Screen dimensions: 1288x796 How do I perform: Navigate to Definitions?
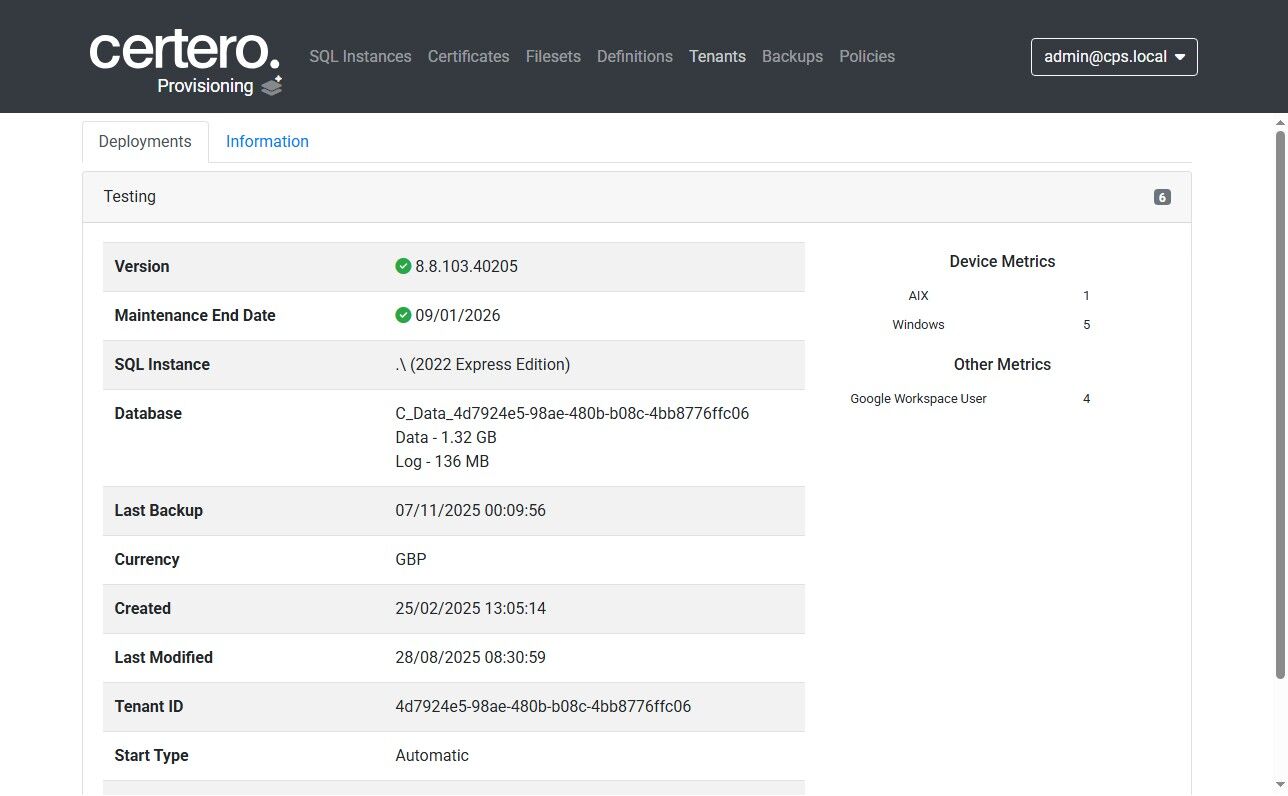(634, 57)
